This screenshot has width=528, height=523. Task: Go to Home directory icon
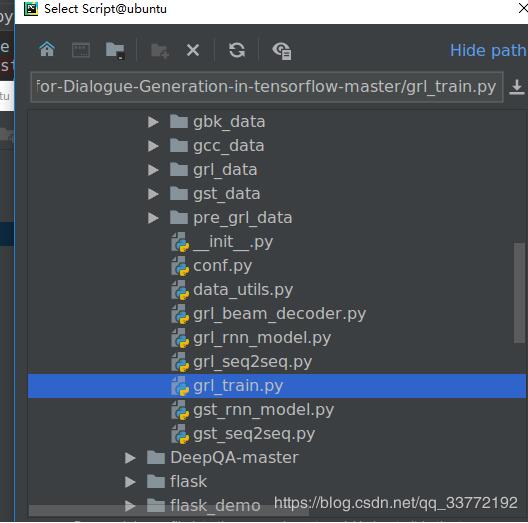pyautogui.click(x=47, y=50)
